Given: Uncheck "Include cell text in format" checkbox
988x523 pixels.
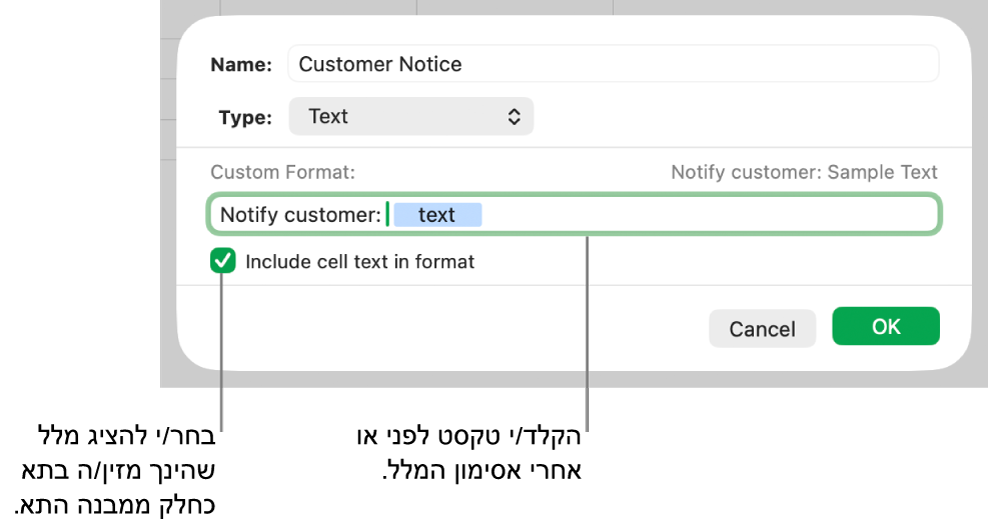Looking at the screenshot, I should [x=223, y=262].
